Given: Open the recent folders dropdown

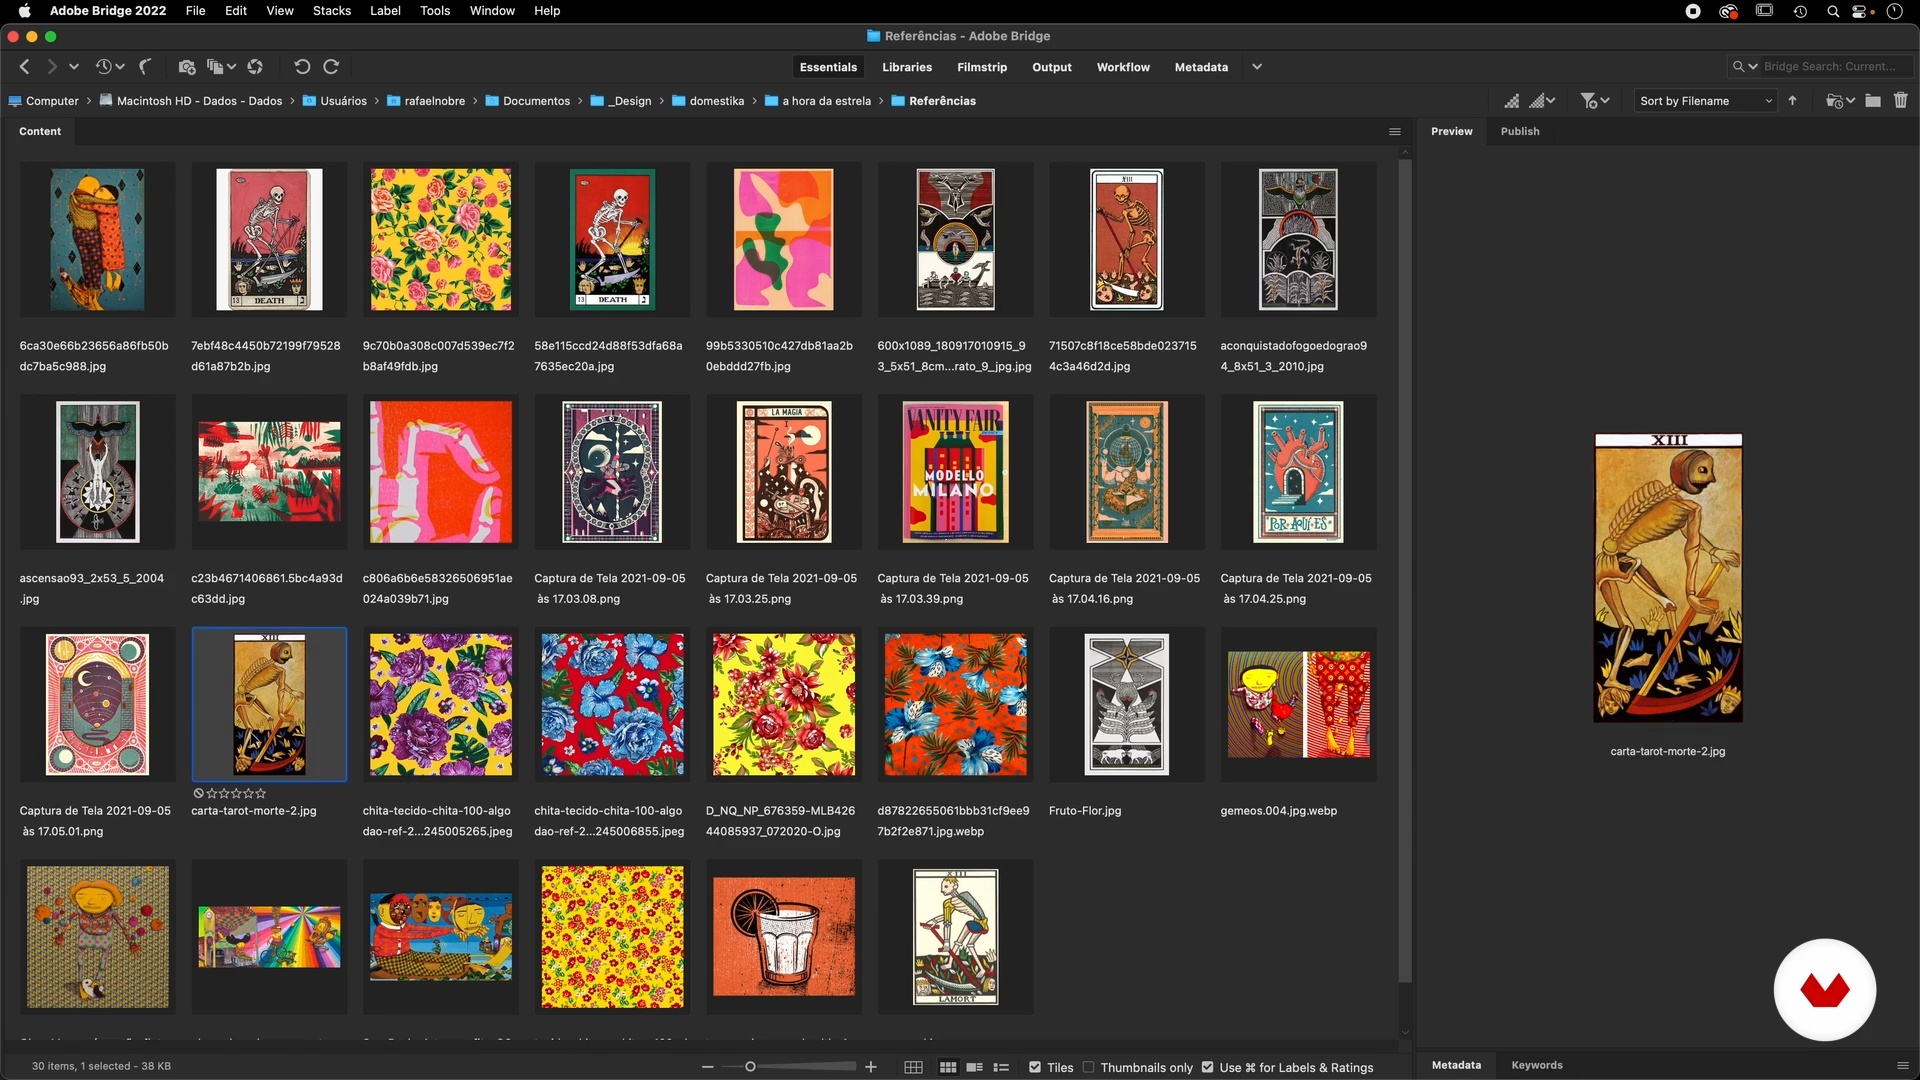Looking at the screenshot, I should click(1840, 101).
